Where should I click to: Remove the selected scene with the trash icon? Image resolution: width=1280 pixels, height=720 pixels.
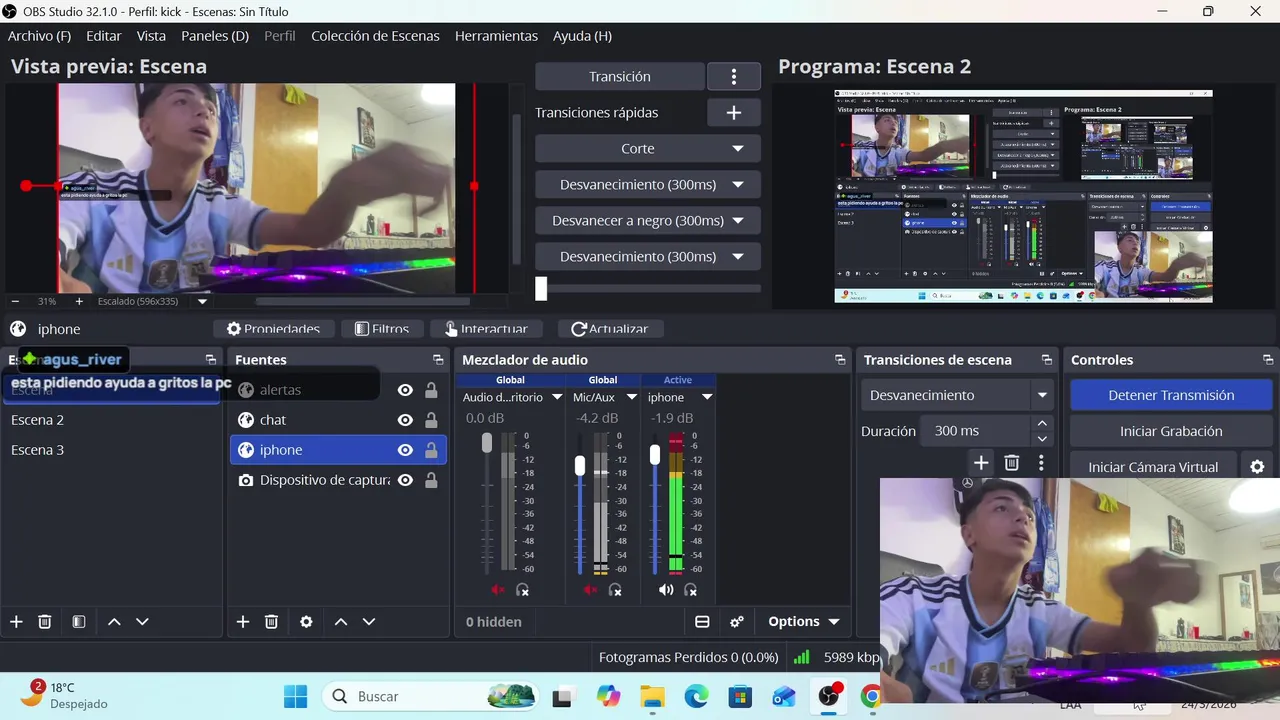(45, 622)
